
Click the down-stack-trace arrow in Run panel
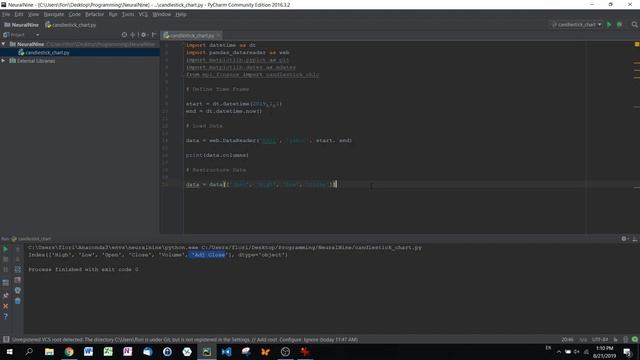(18, 259)
